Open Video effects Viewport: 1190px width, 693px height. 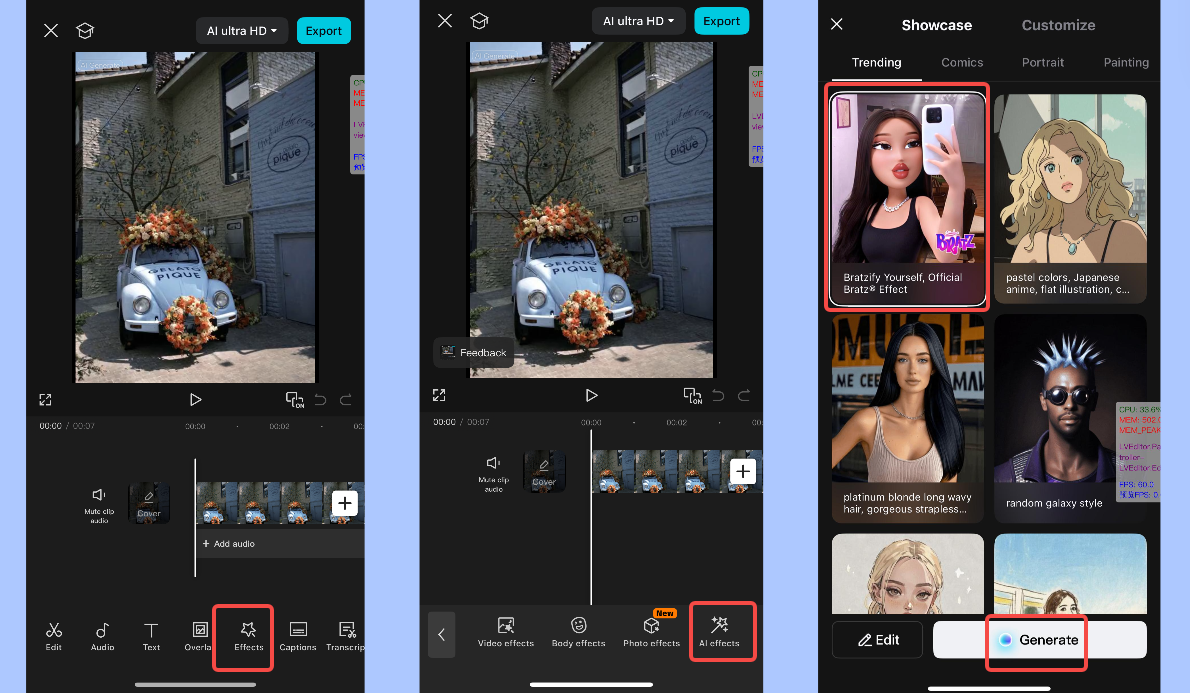tap(506, 632)
